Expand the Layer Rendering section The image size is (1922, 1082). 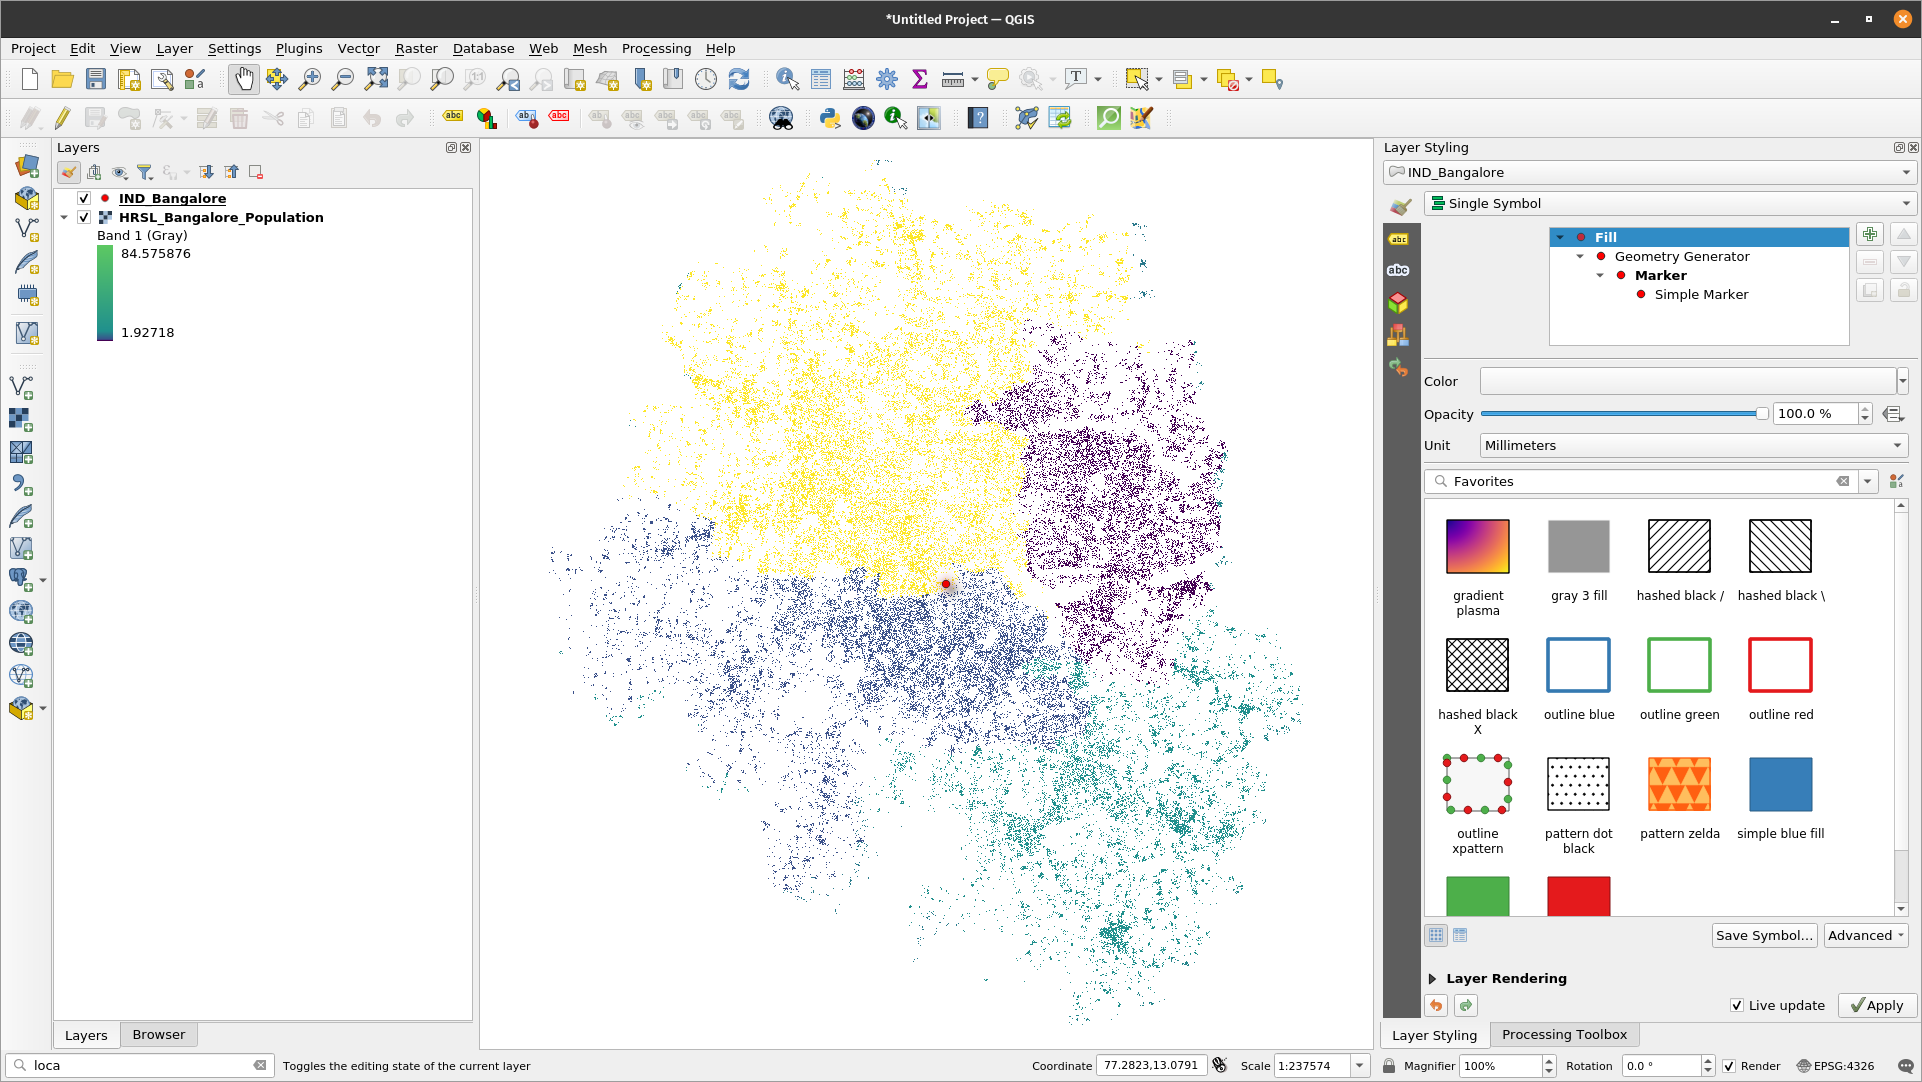point(1432,979)
